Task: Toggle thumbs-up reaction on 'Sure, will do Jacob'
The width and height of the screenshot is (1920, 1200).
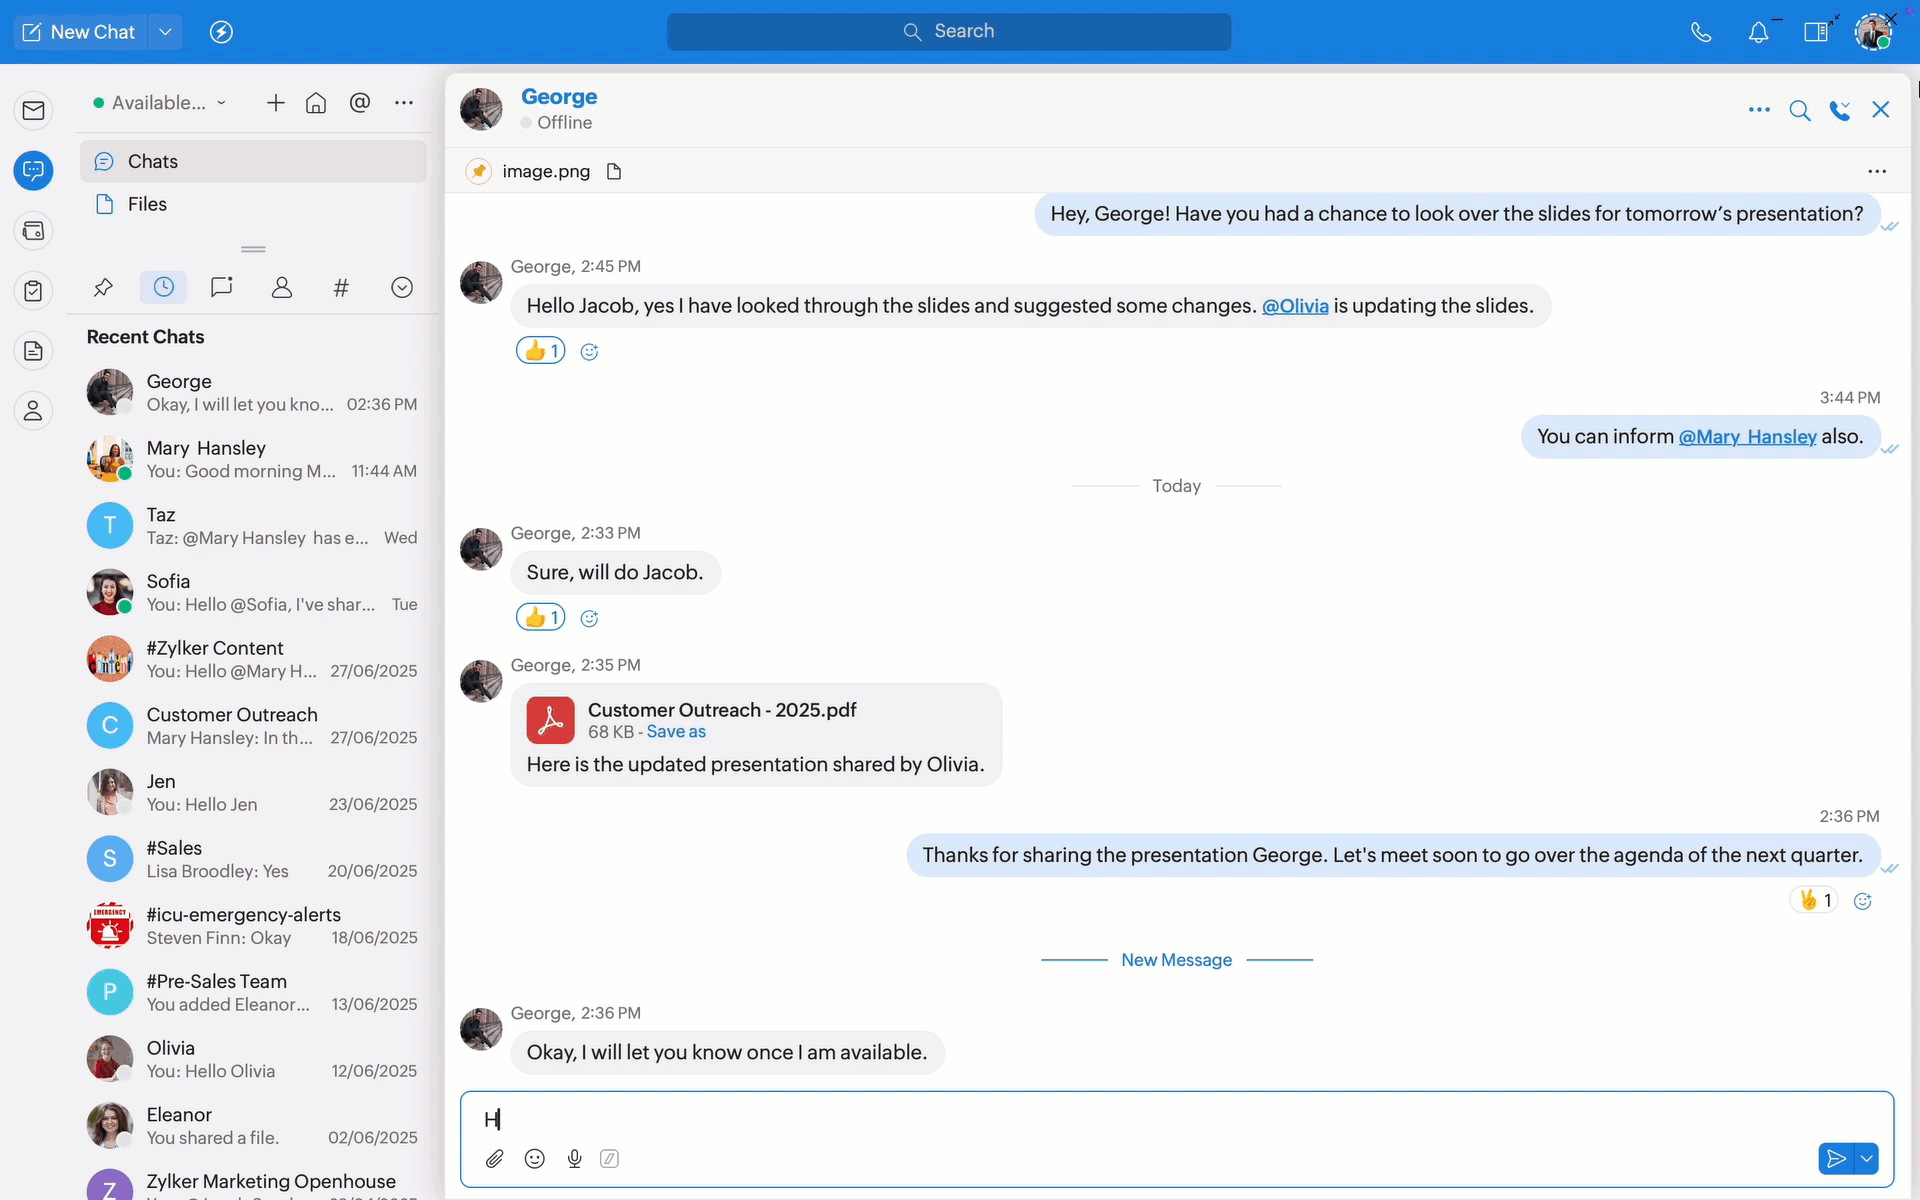Action: (x=540, y=618)
